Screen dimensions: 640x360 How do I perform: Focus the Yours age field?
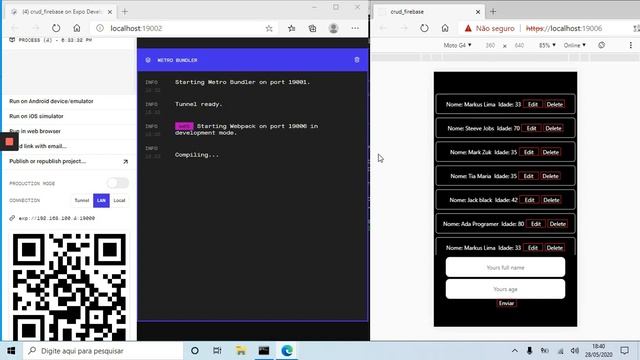coord(505,289)
